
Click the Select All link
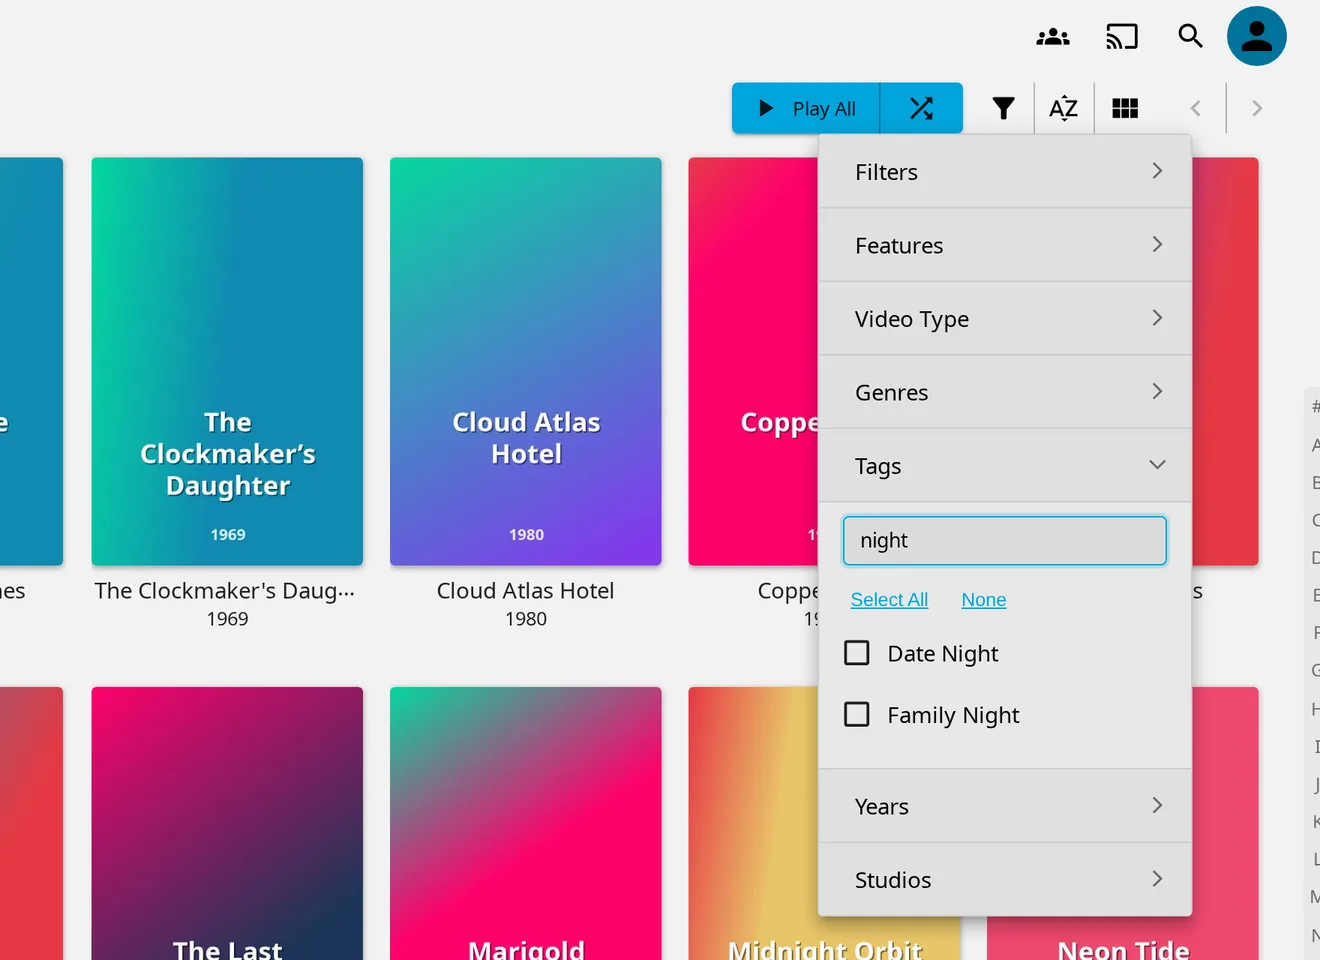[x=889, y=600]
